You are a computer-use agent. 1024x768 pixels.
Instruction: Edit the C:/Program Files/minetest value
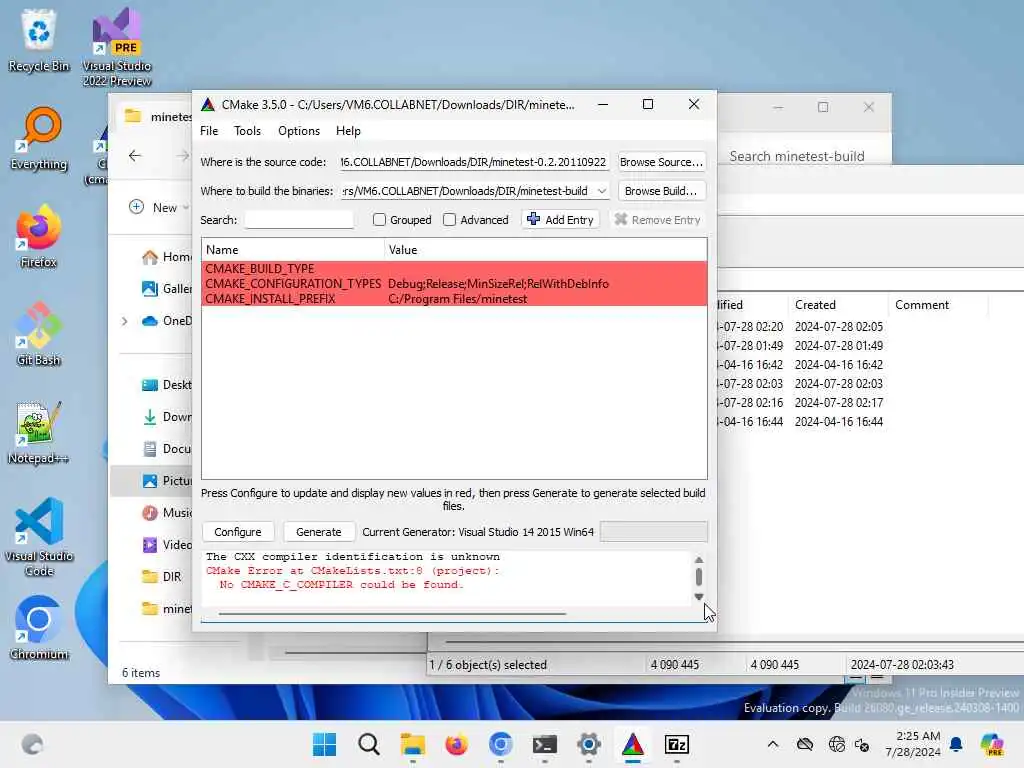coord(458,298)
